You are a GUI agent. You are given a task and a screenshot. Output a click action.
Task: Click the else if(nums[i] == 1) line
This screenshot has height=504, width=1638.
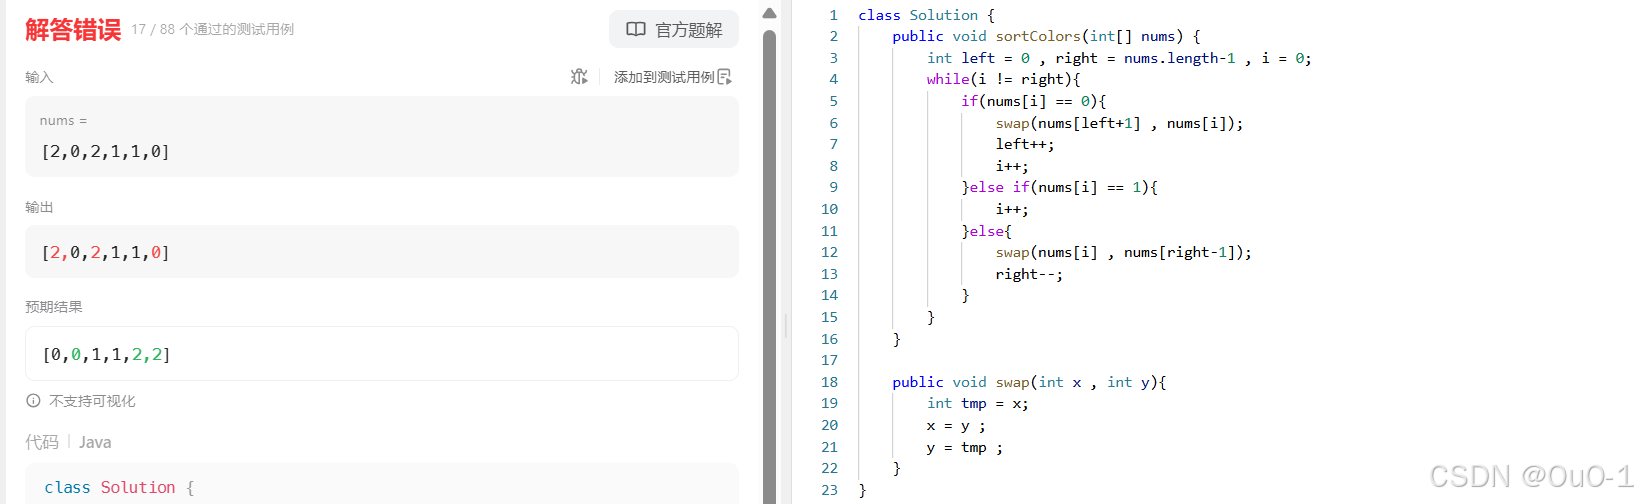pos(1059,187)
